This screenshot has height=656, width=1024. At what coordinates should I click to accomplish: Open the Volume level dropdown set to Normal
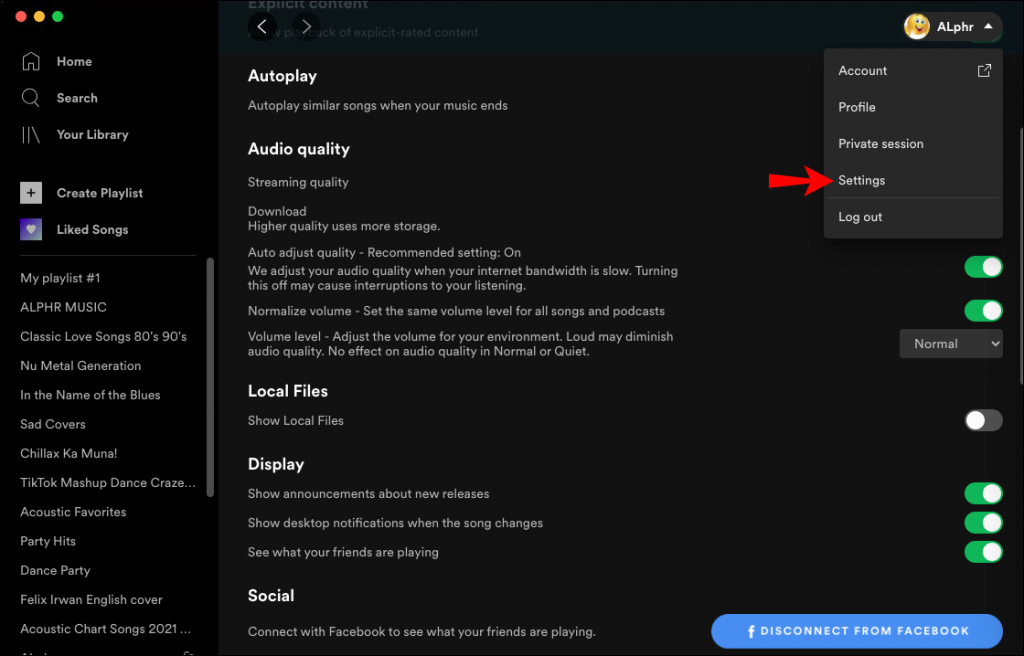point(951,343)
